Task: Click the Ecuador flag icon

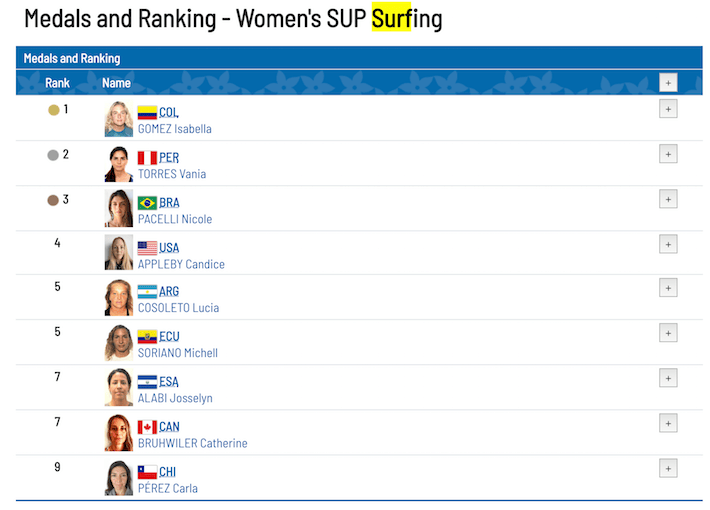Action: point(147,337)
